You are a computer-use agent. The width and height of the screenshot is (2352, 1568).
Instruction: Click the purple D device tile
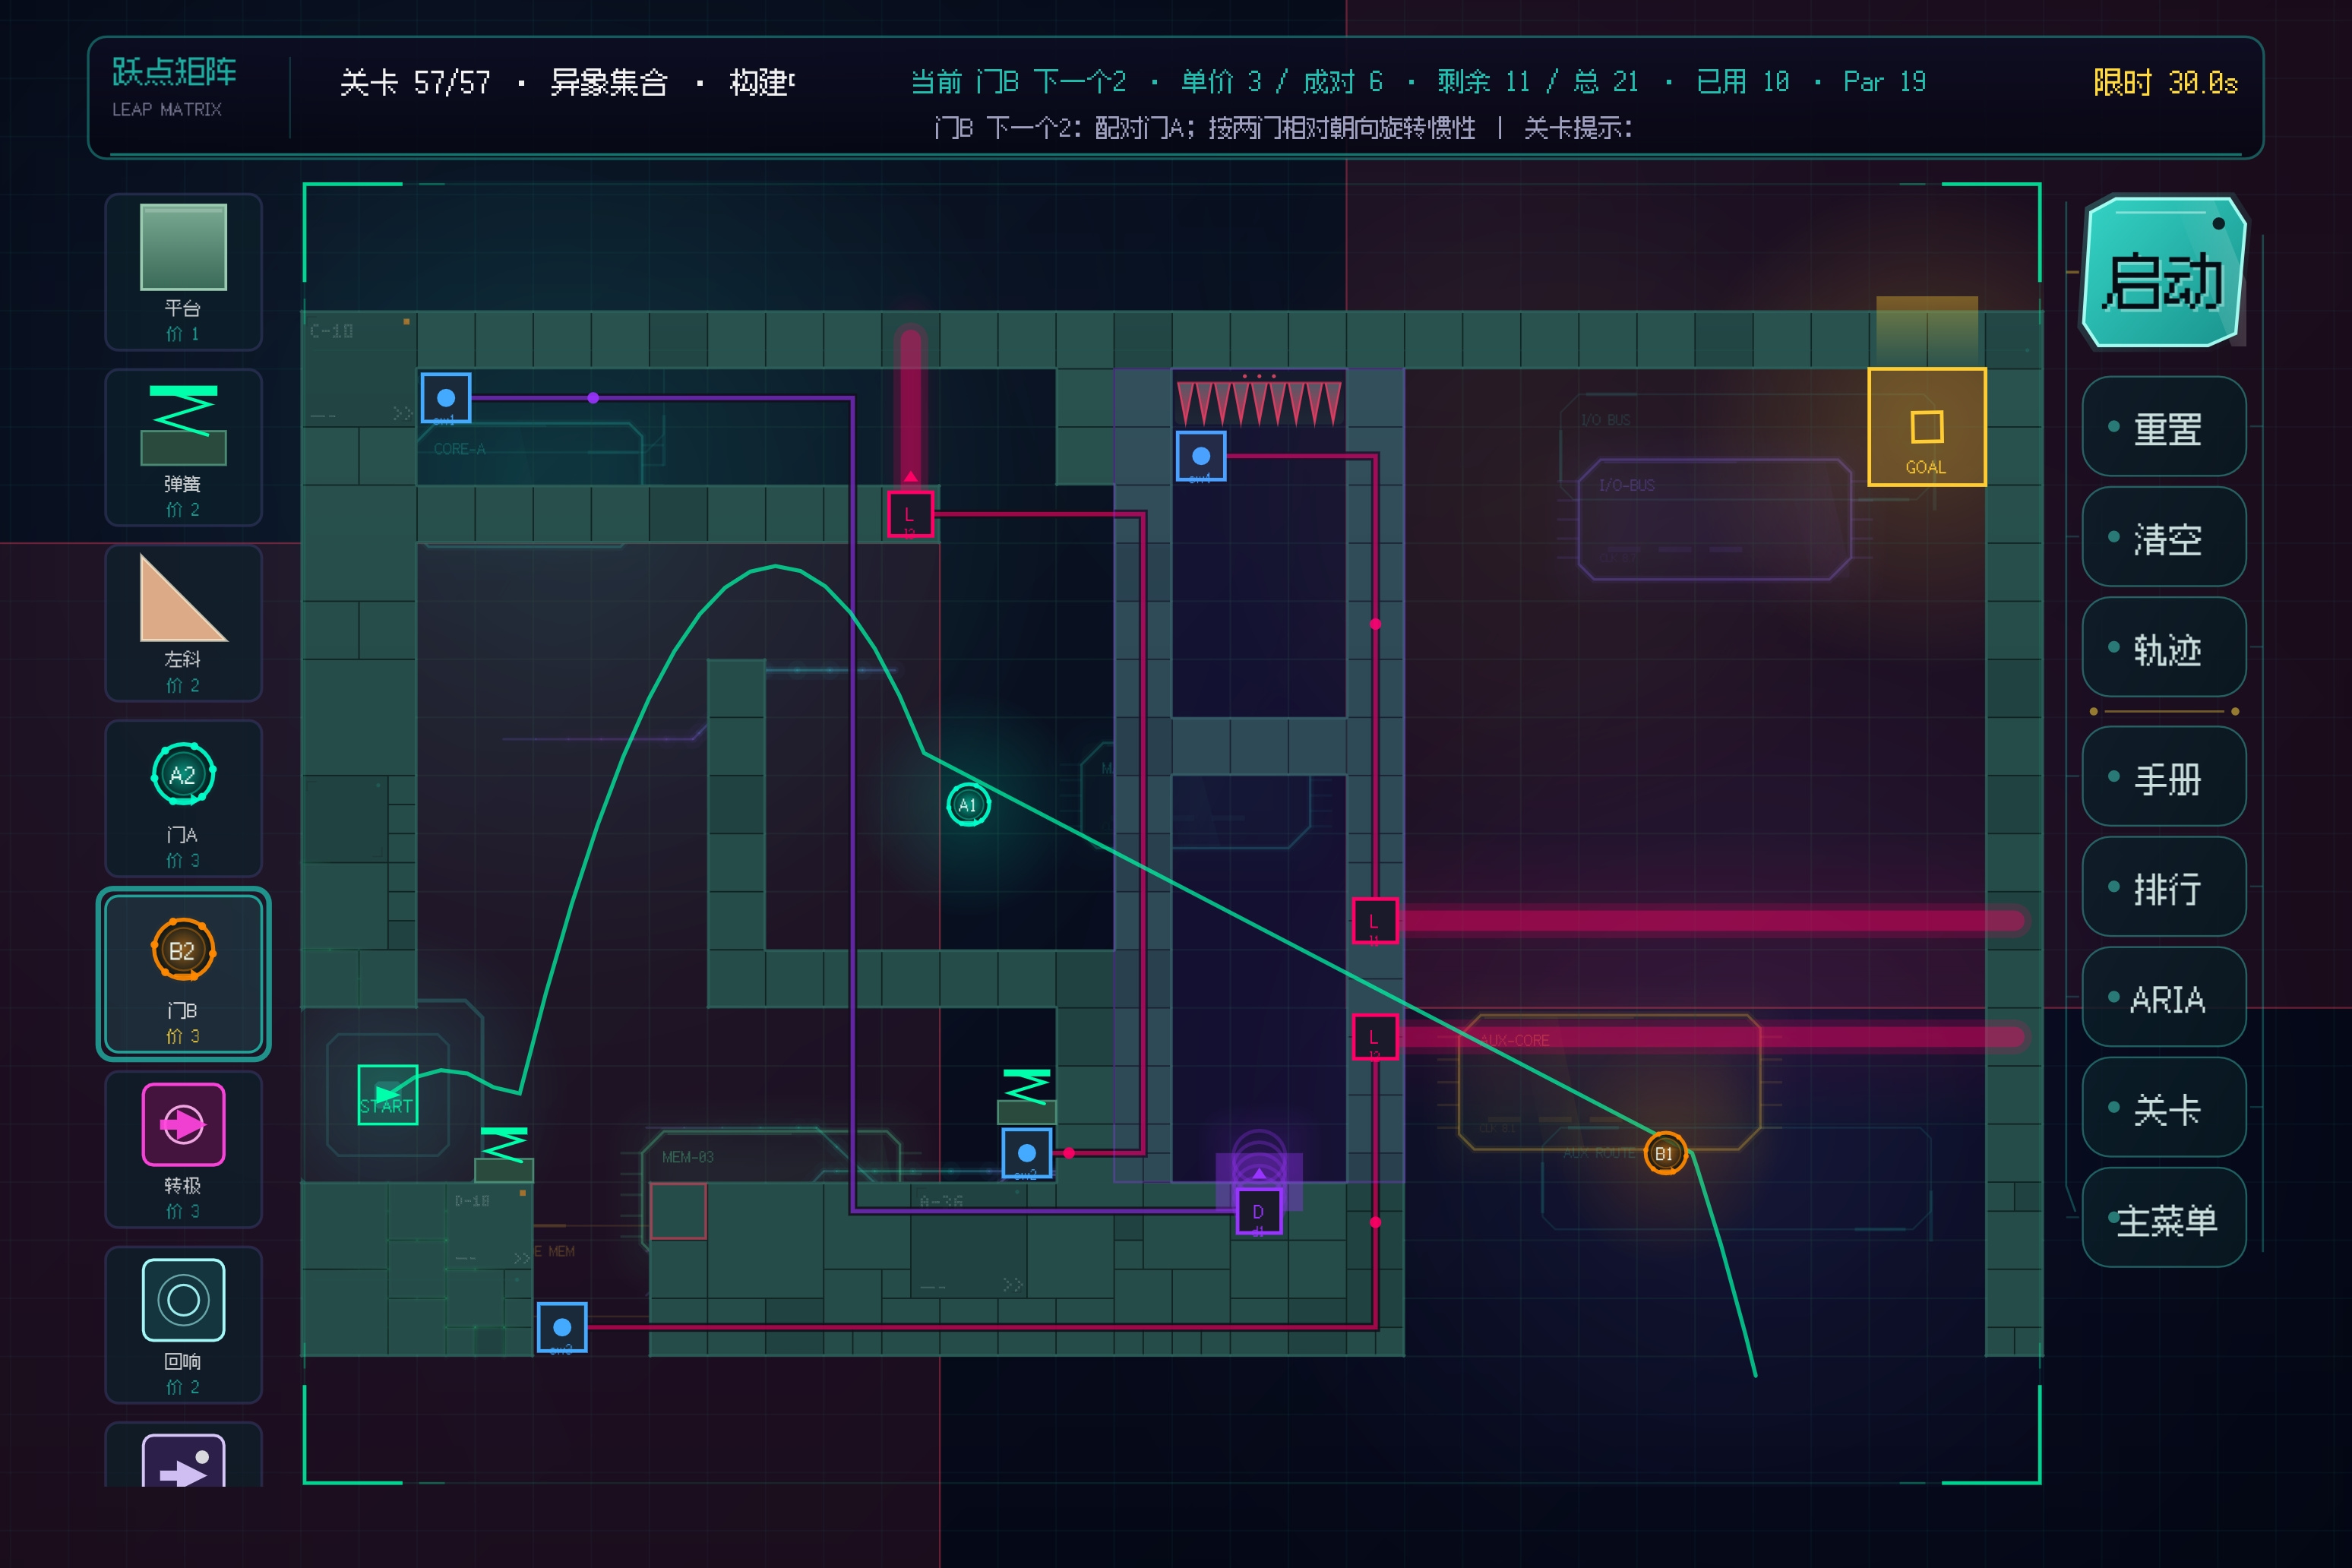1259,1212
